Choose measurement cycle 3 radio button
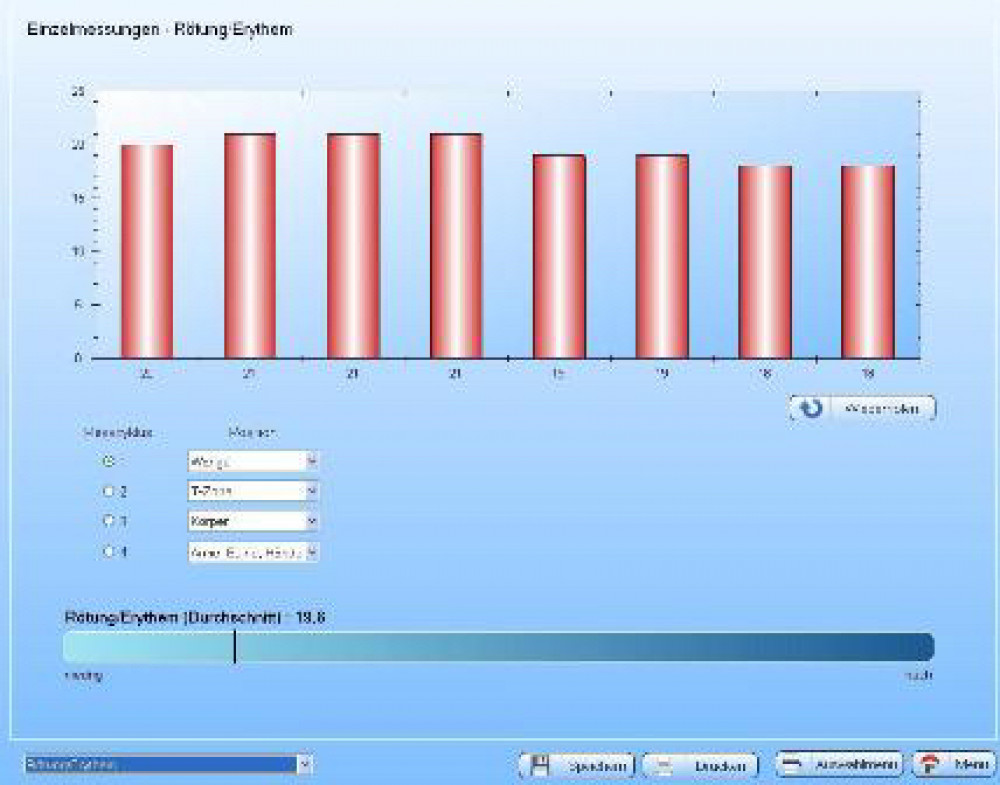This screenshot has width=1000, height=785. pos(109,521)
